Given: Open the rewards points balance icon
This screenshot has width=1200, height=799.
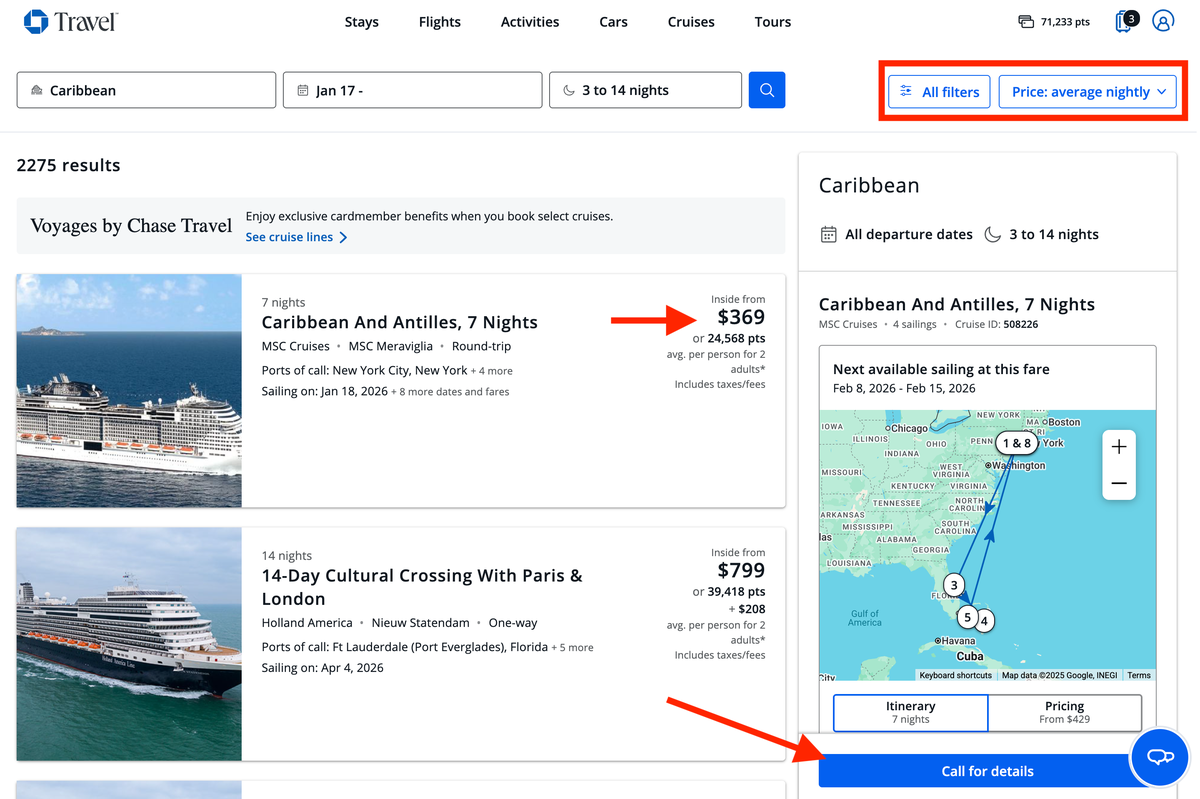Looking at the screenshot, I should tap(1026, 21).
